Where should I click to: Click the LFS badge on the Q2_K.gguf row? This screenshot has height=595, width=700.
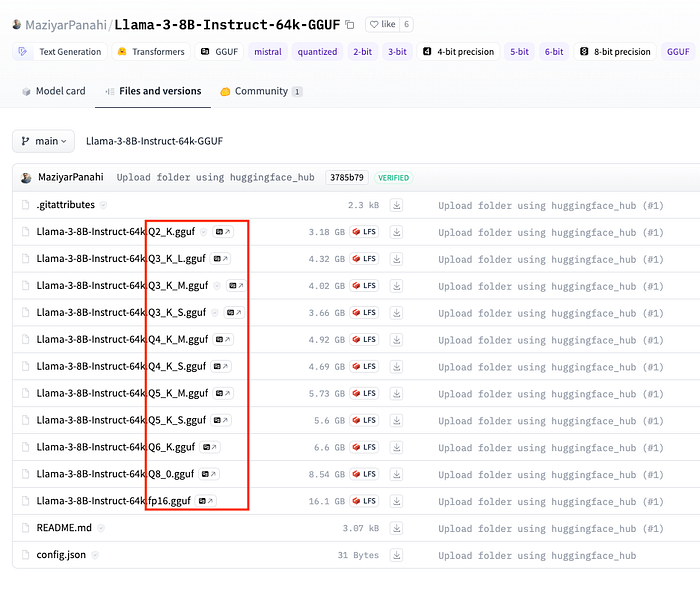(x=364, y=232)
